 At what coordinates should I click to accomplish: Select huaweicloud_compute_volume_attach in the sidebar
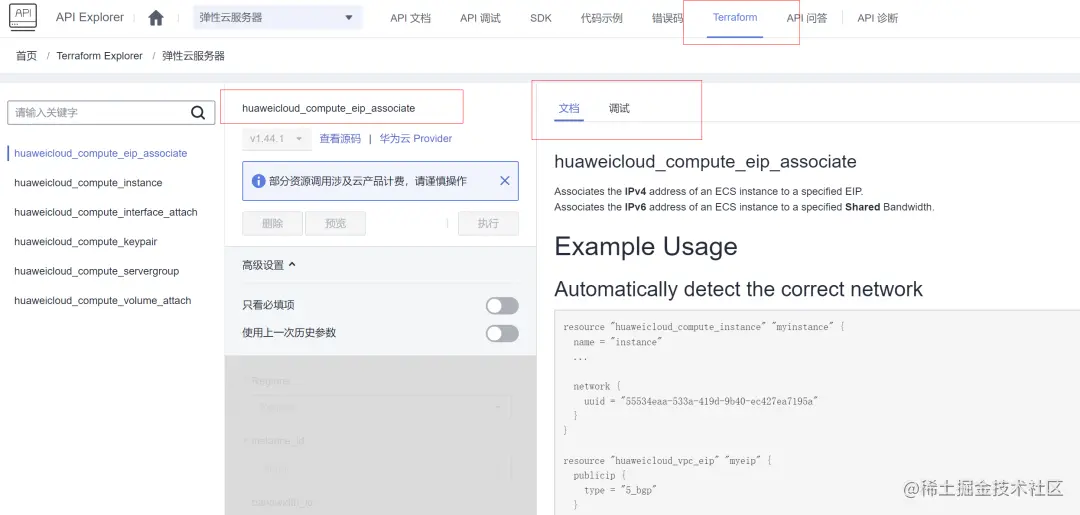103,301
